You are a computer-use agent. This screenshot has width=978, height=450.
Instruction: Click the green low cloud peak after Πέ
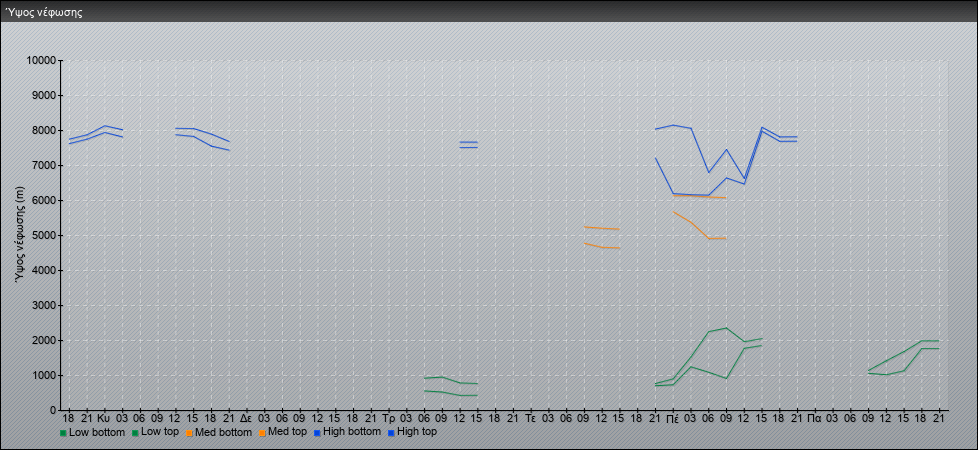725,328
